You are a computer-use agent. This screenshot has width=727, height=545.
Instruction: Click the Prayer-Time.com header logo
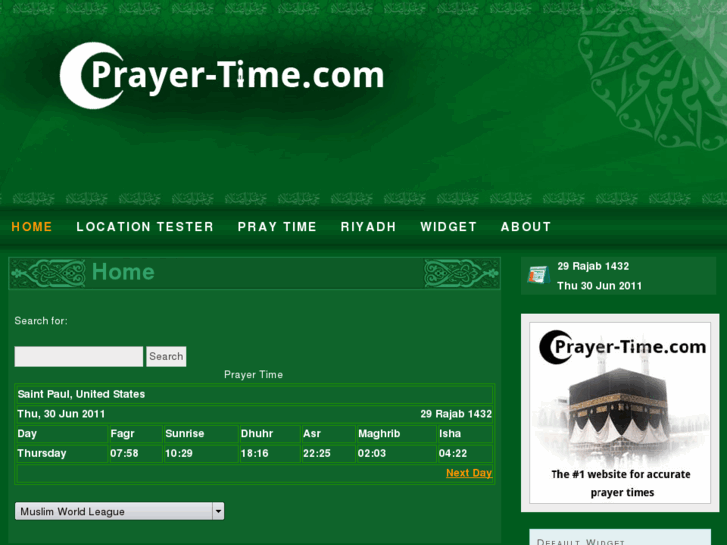[222, 76]
